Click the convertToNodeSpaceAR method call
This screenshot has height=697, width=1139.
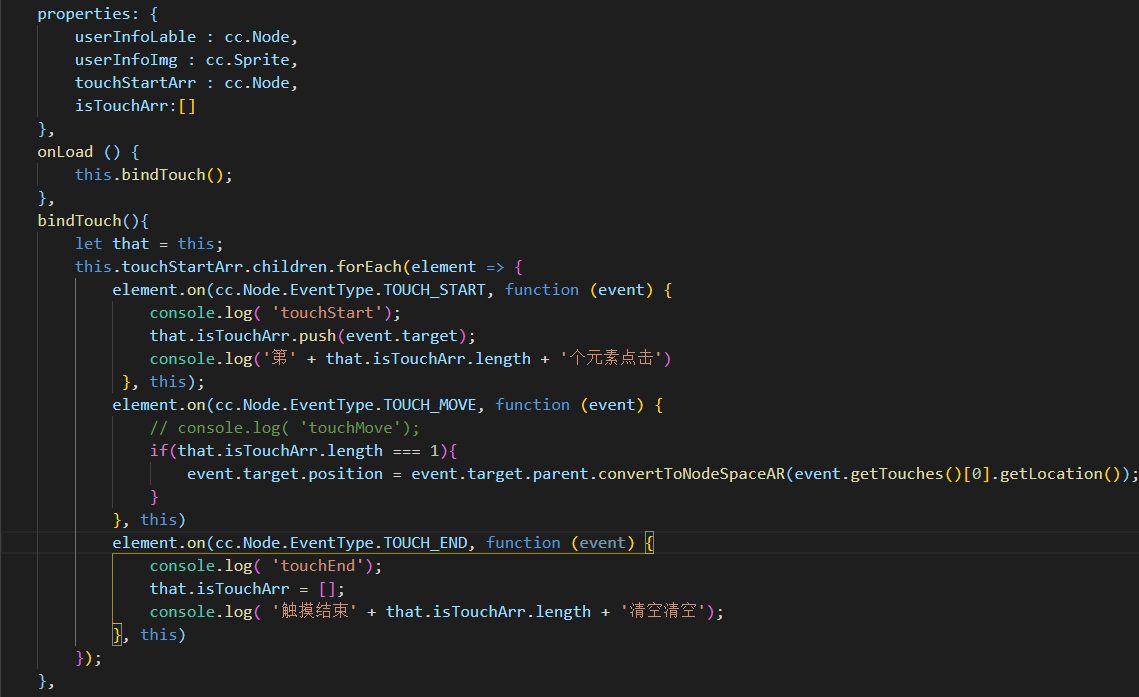(x=691, y=474)
